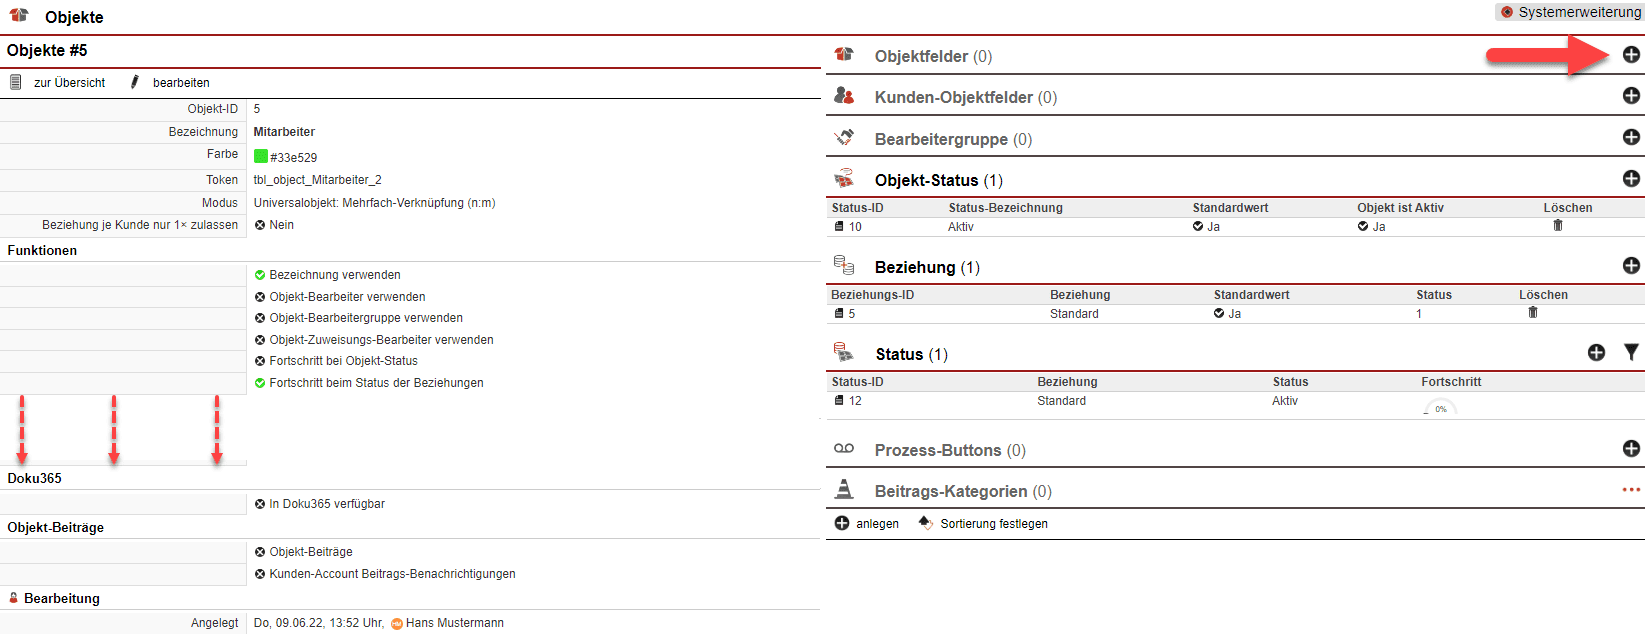Click plus icon next to Kunden-Objektfelder
The image size is (1645, 634).
tap(1630, 96)
